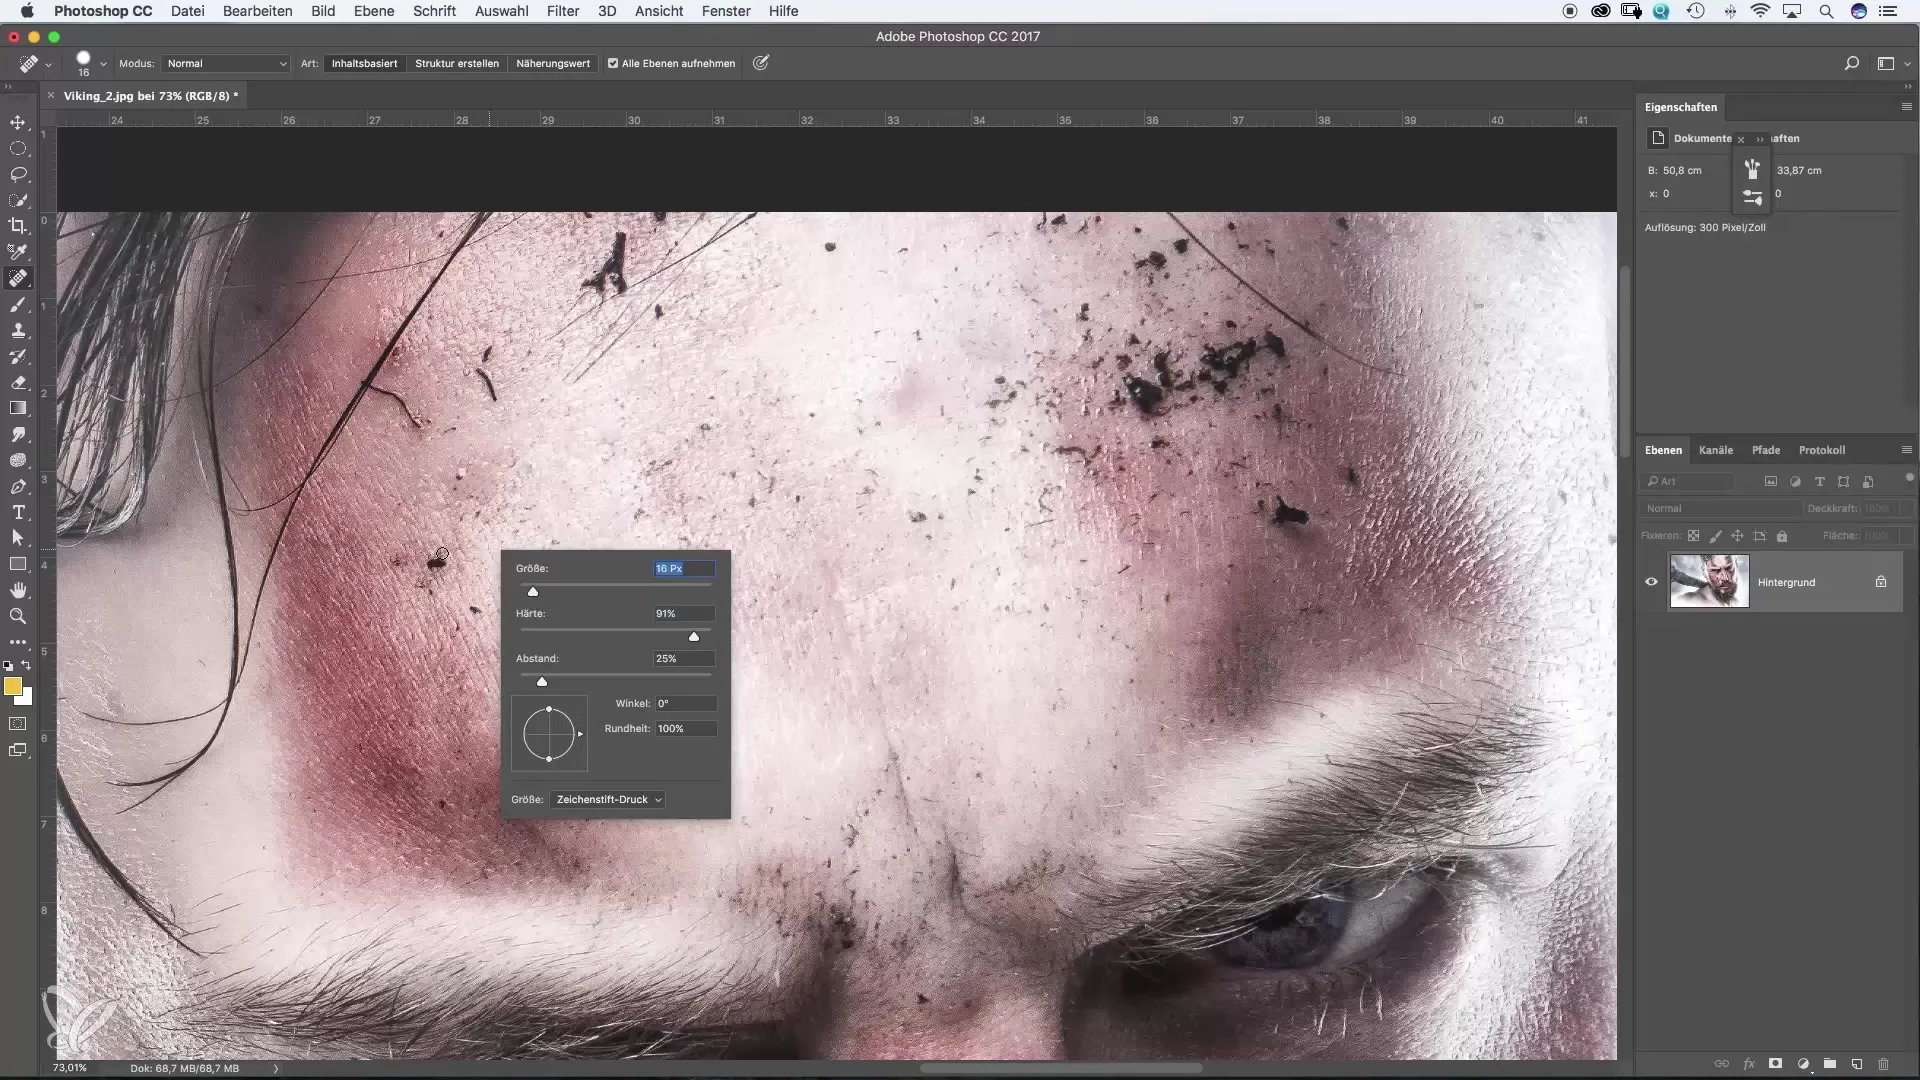Choose 'Struktur erstellen' healing type
This screenshot has width=1920, height=1080.
457,63
